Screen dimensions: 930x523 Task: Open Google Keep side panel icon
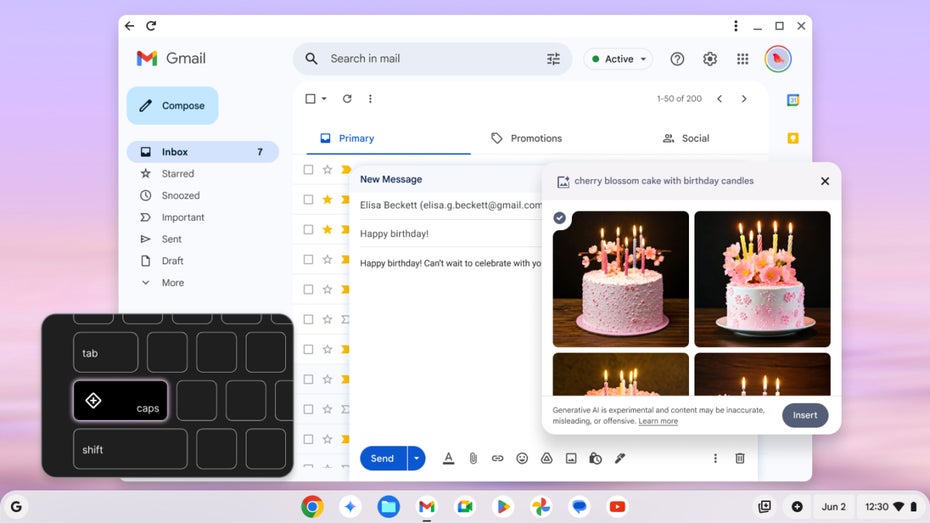pos(793,138)
